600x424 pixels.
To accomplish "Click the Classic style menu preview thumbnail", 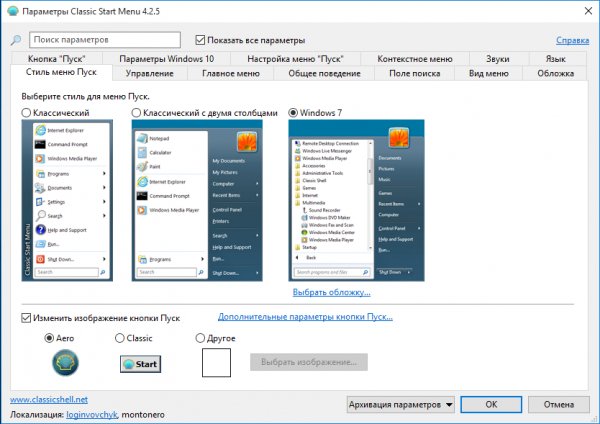I will pos(67,201).
